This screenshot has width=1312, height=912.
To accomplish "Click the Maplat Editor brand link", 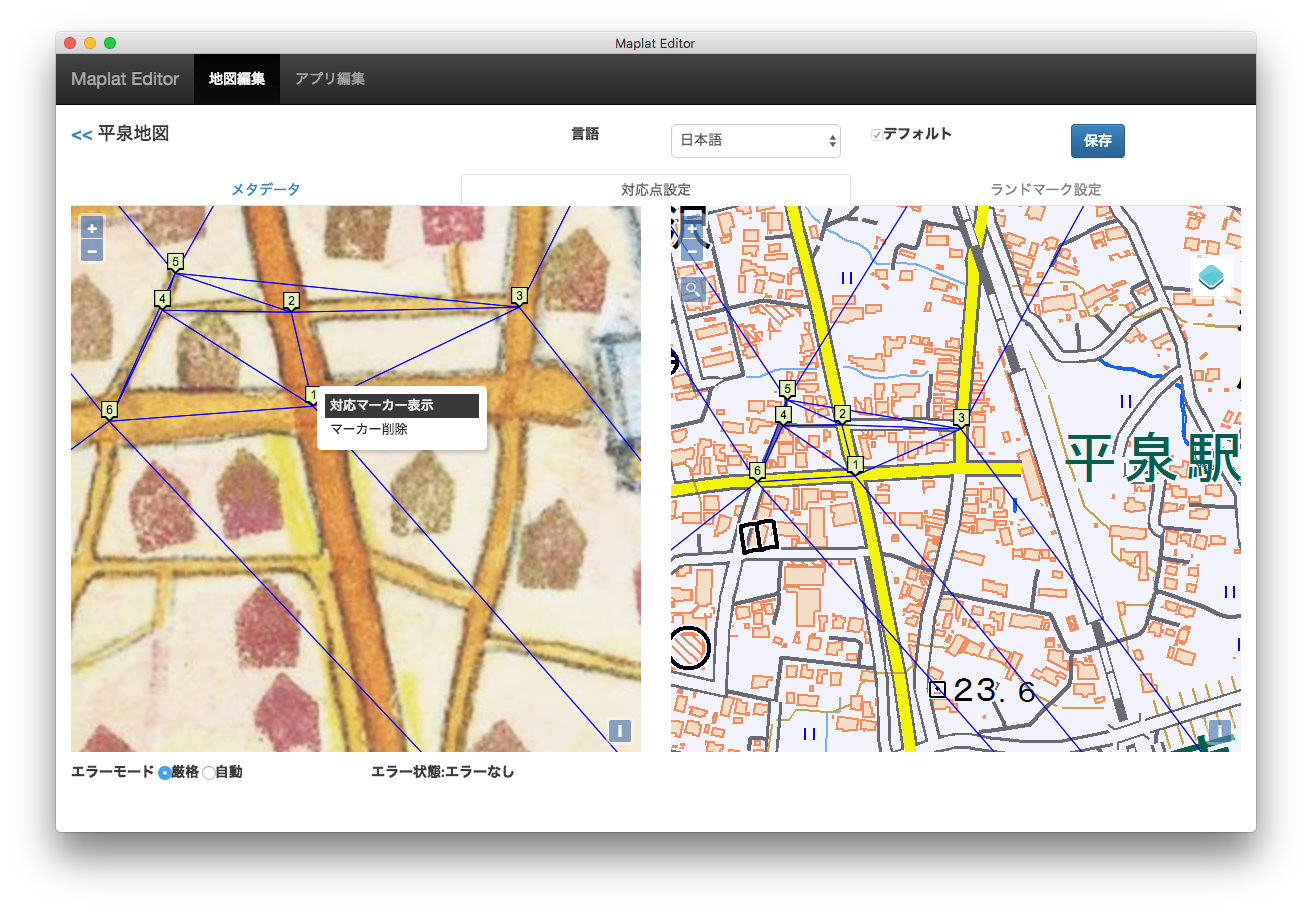I will 125,79.
